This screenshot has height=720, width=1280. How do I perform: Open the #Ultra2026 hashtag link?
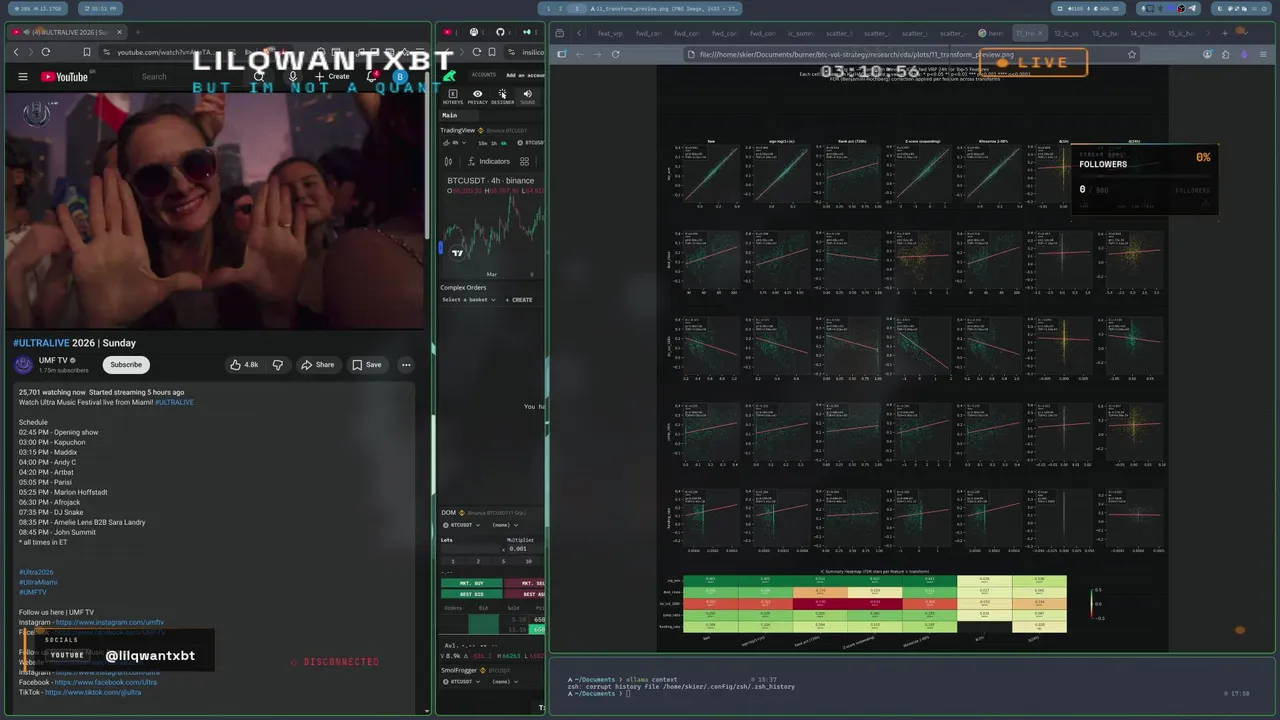36,572
